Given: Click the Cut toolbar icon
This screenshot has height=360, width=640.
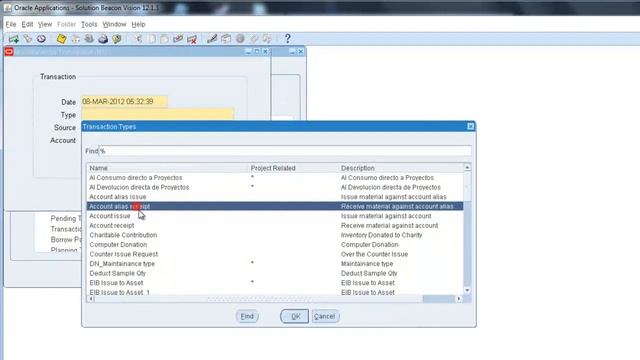Looking at the screenshot, I should [139, 39].
